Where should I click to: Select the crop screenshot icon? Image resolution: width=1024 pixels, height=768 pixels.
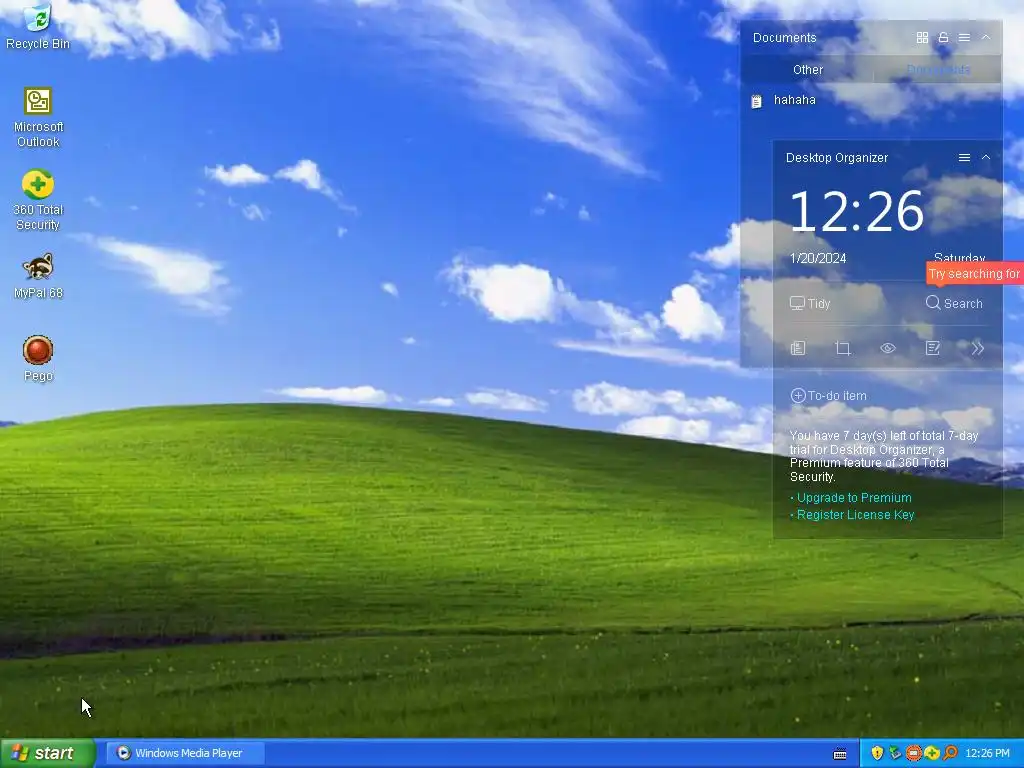(x=843, y=349)
